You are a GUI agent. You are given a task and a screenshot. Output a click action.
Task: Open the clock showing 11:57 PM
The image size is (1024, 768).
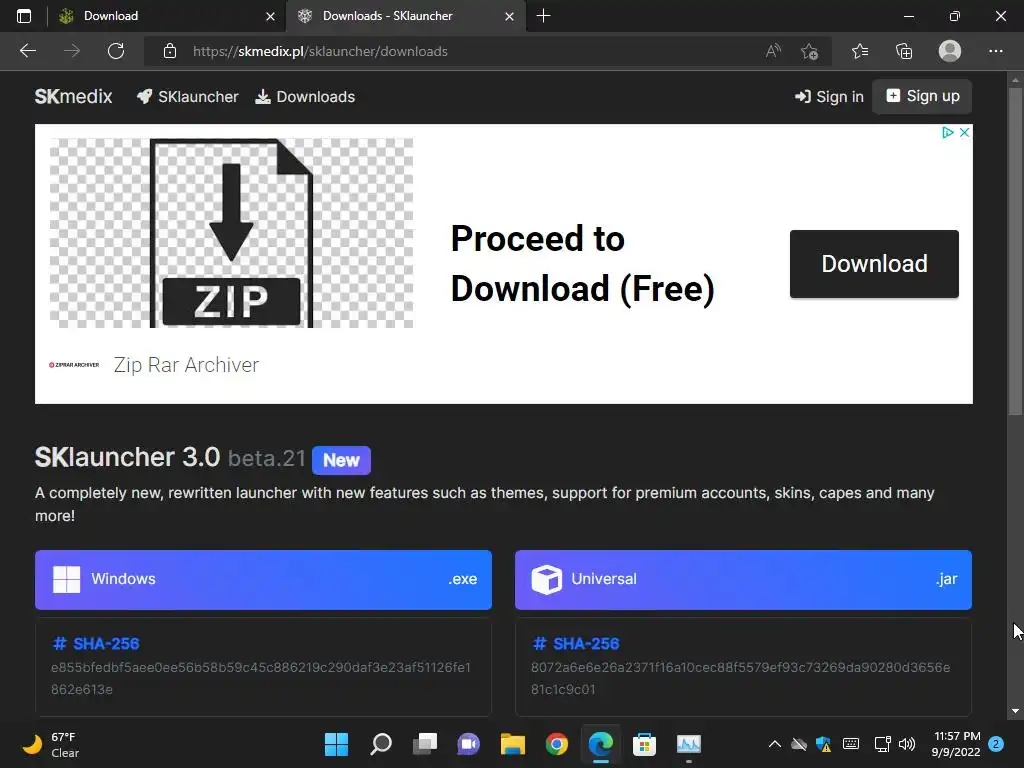click(956, 744)
